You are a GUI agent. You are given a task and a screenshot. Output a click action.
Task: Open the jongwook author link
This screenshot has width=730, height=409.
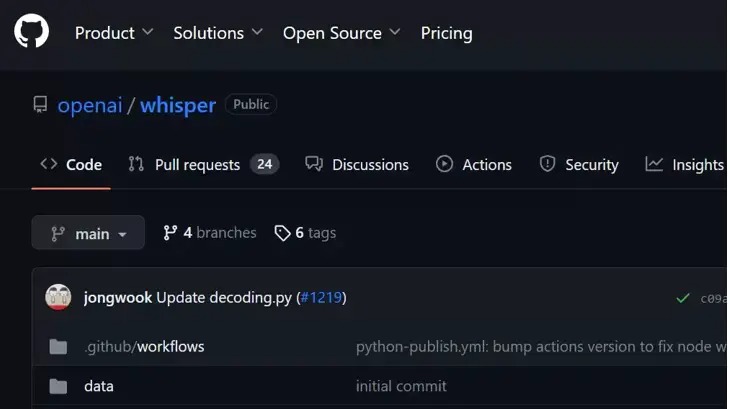coord(118,298)
